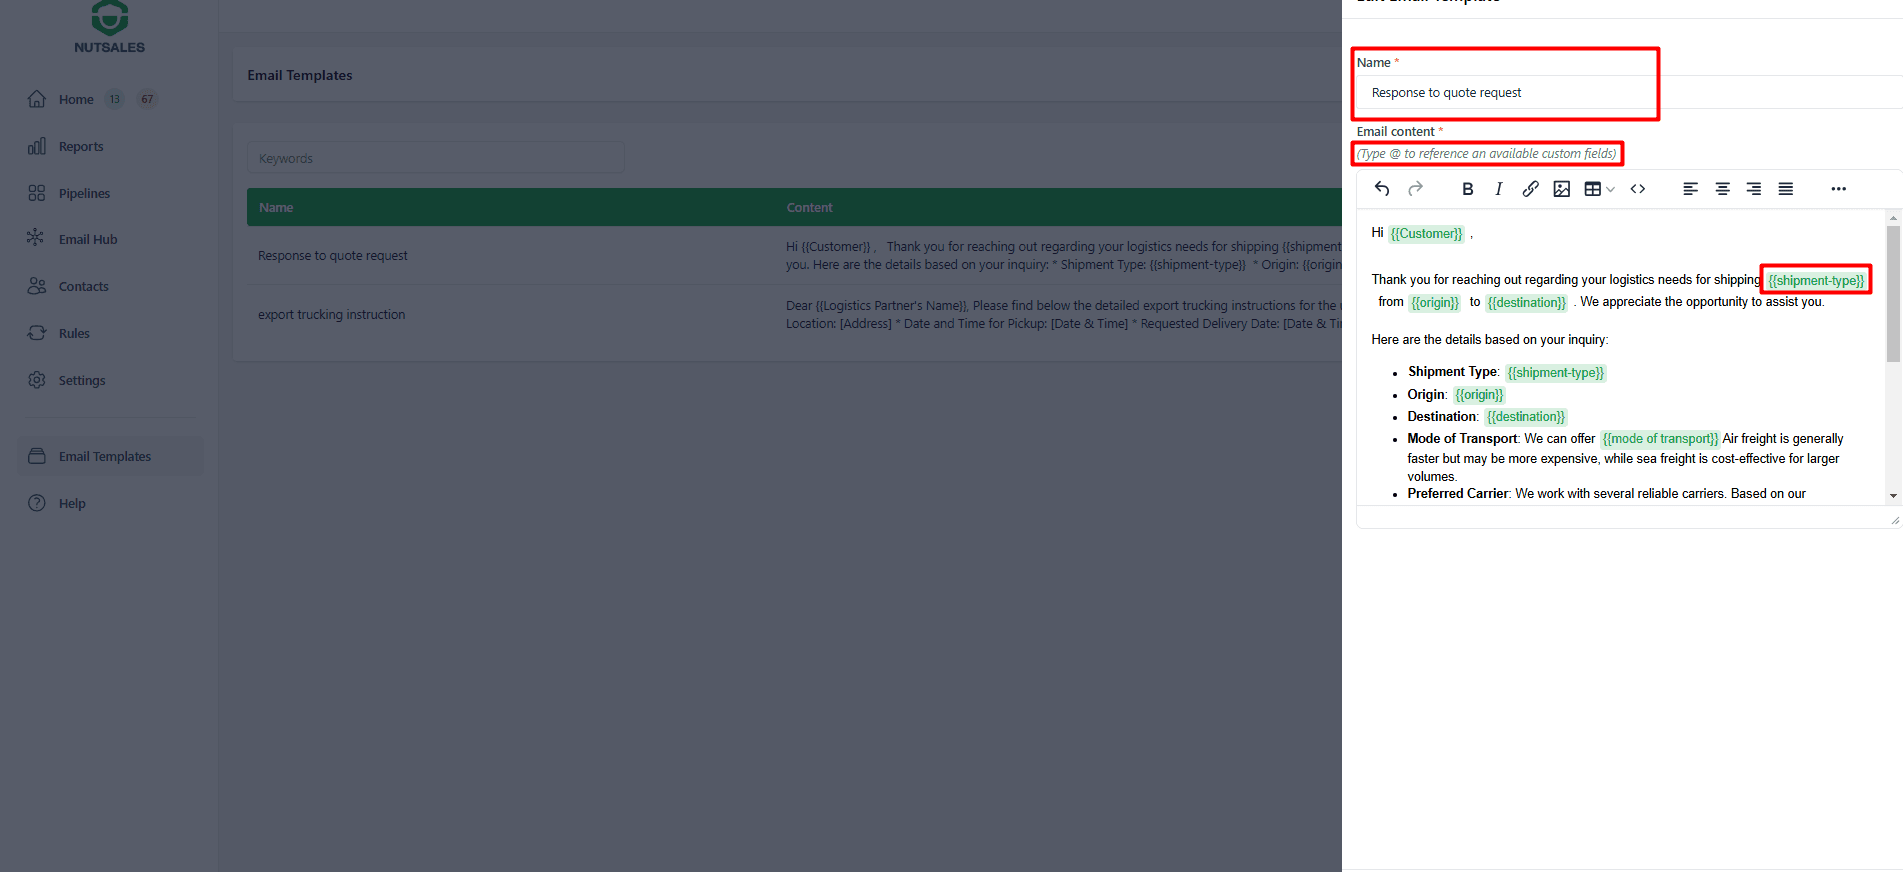
Task: Click the {{origin}} tag in Origin bullet
Action: click(x=1479, y=395)
